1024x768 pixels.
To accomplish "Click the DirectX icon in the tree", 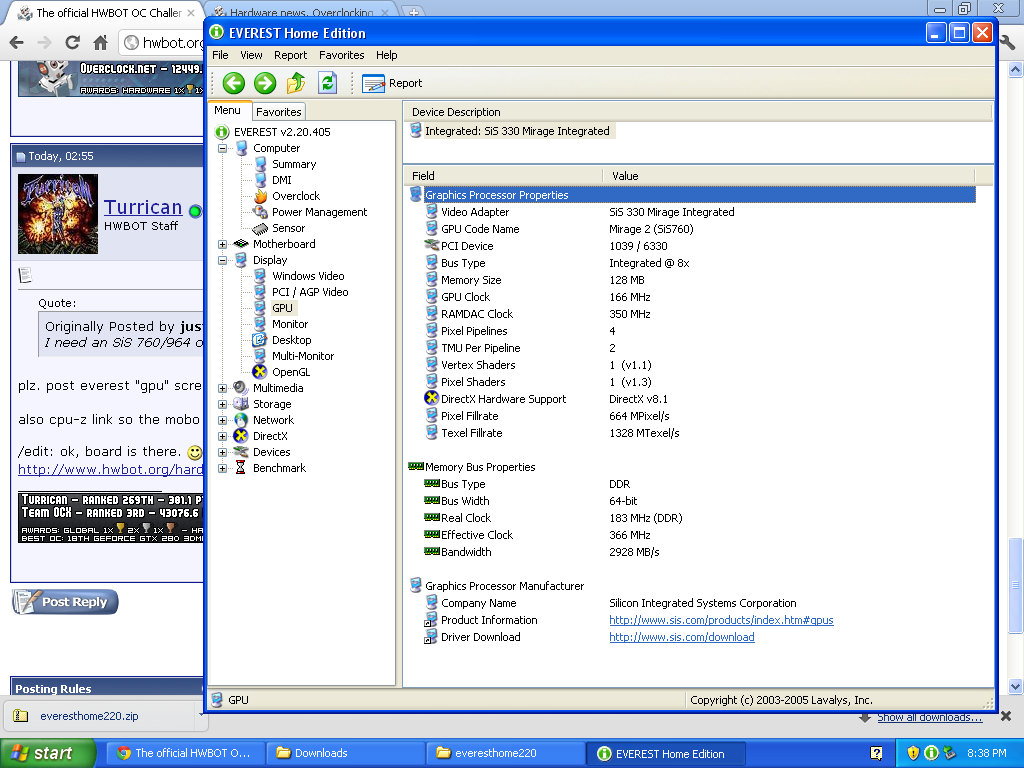I will pos(241,436).
